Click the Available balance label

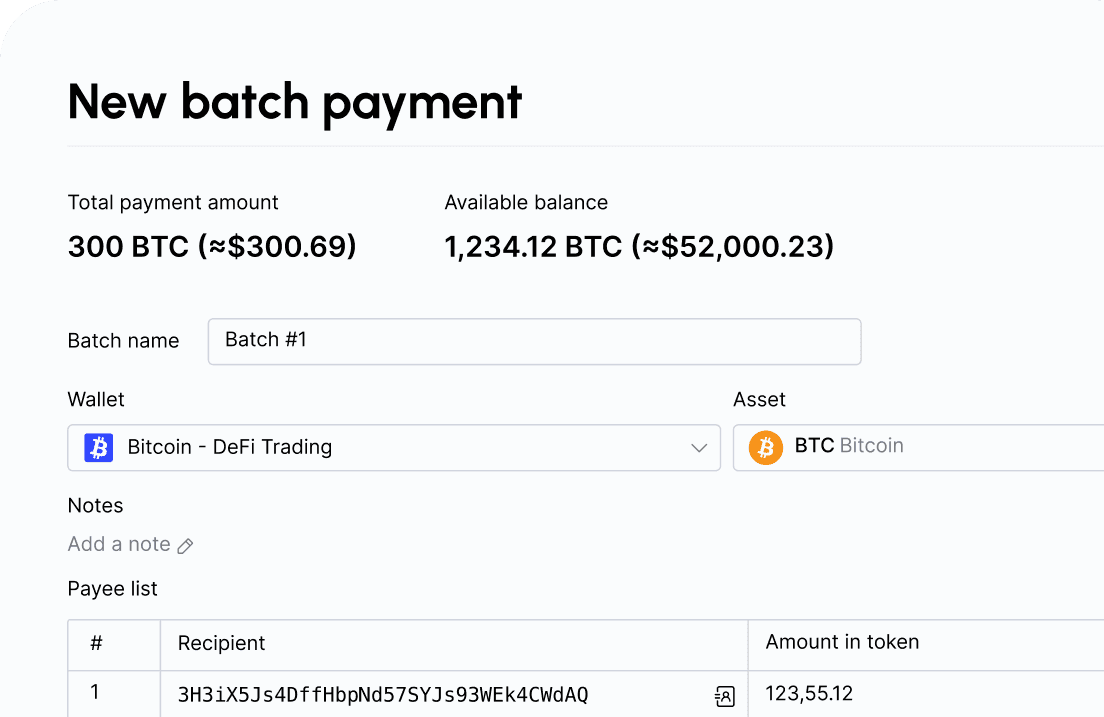point(526,203)
